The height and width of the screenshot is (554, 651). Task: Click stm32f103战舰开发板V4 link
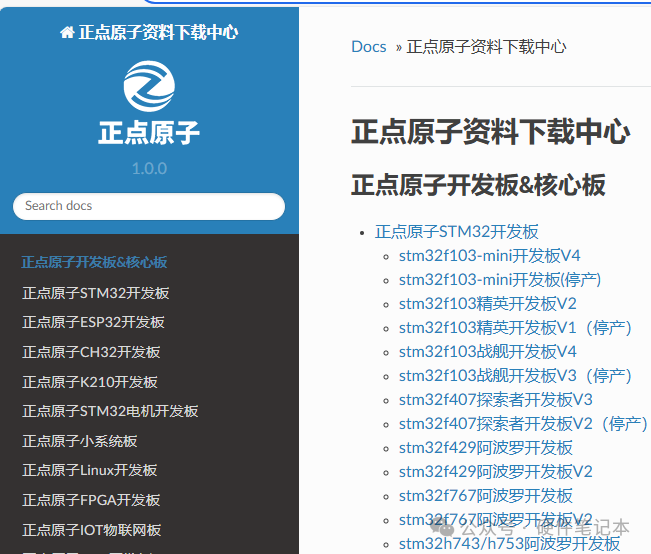coord(487,351)
